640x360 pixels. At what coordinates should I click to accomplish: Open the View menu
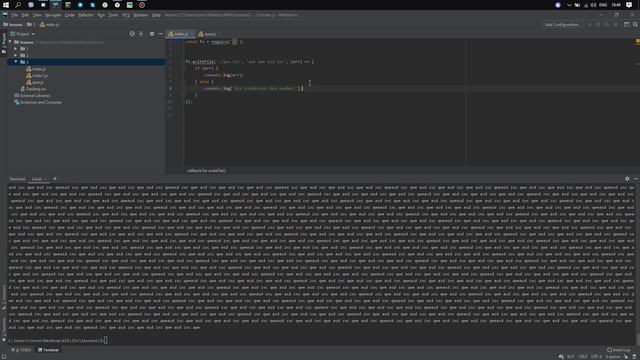tap(37, 15)
